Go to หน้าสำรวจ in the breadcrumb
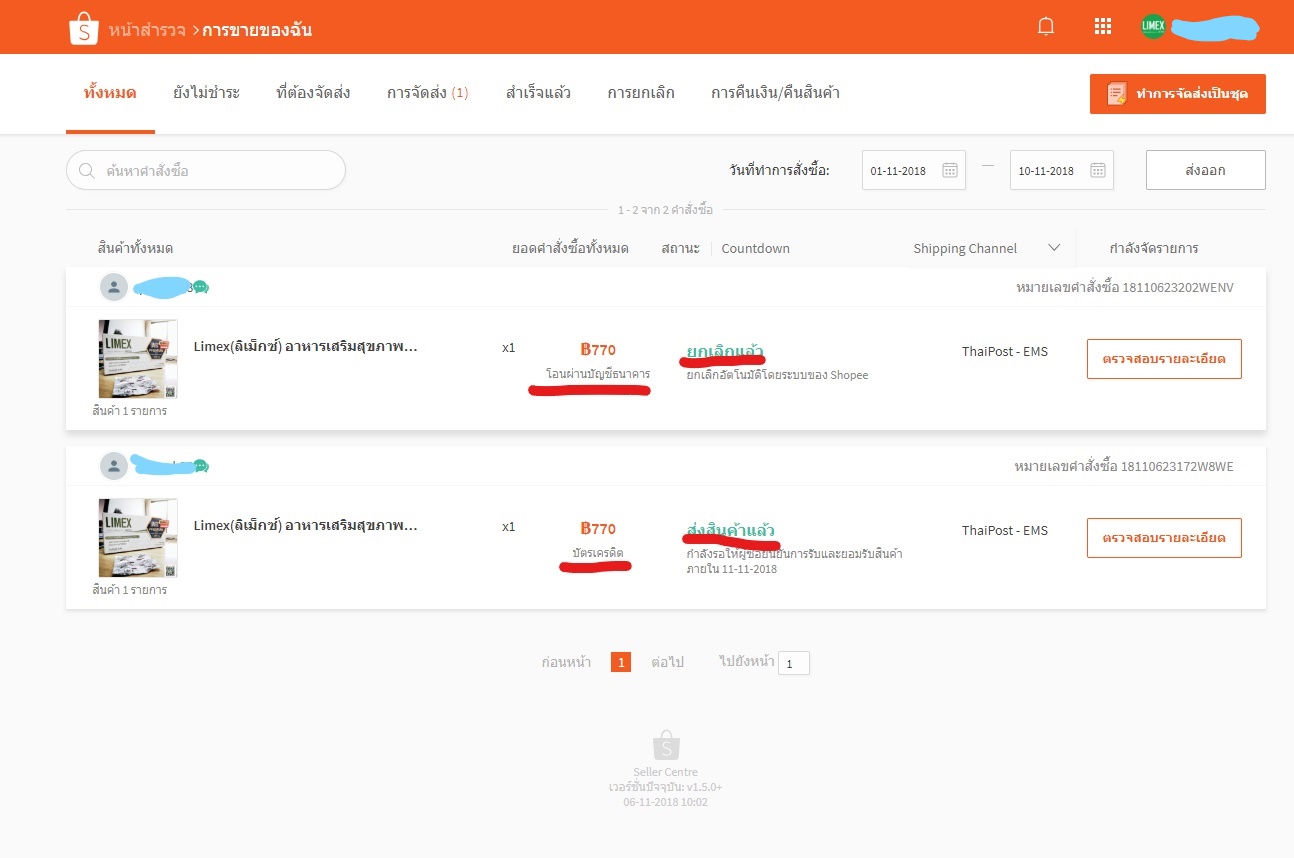 coord(148,30)
